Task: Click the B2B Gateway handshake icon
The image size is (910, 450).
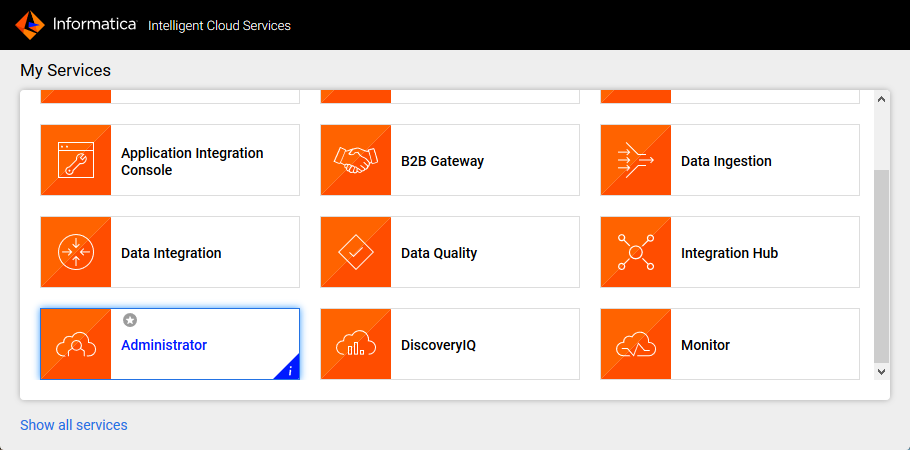Action: click(x=356, y=160)
